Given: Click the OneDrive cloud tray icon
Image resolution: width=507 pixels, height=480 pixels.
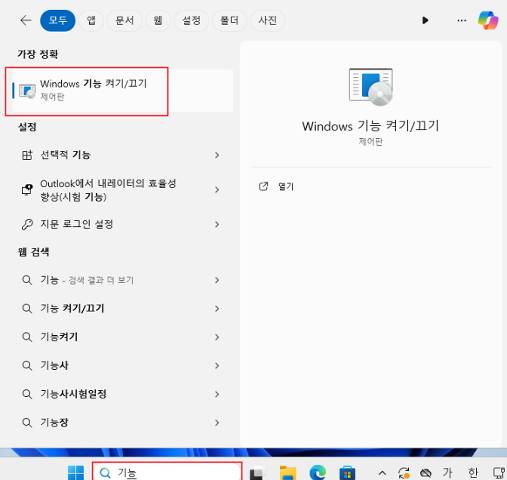Looking at the screenshot, I should (x=426, y=473).
